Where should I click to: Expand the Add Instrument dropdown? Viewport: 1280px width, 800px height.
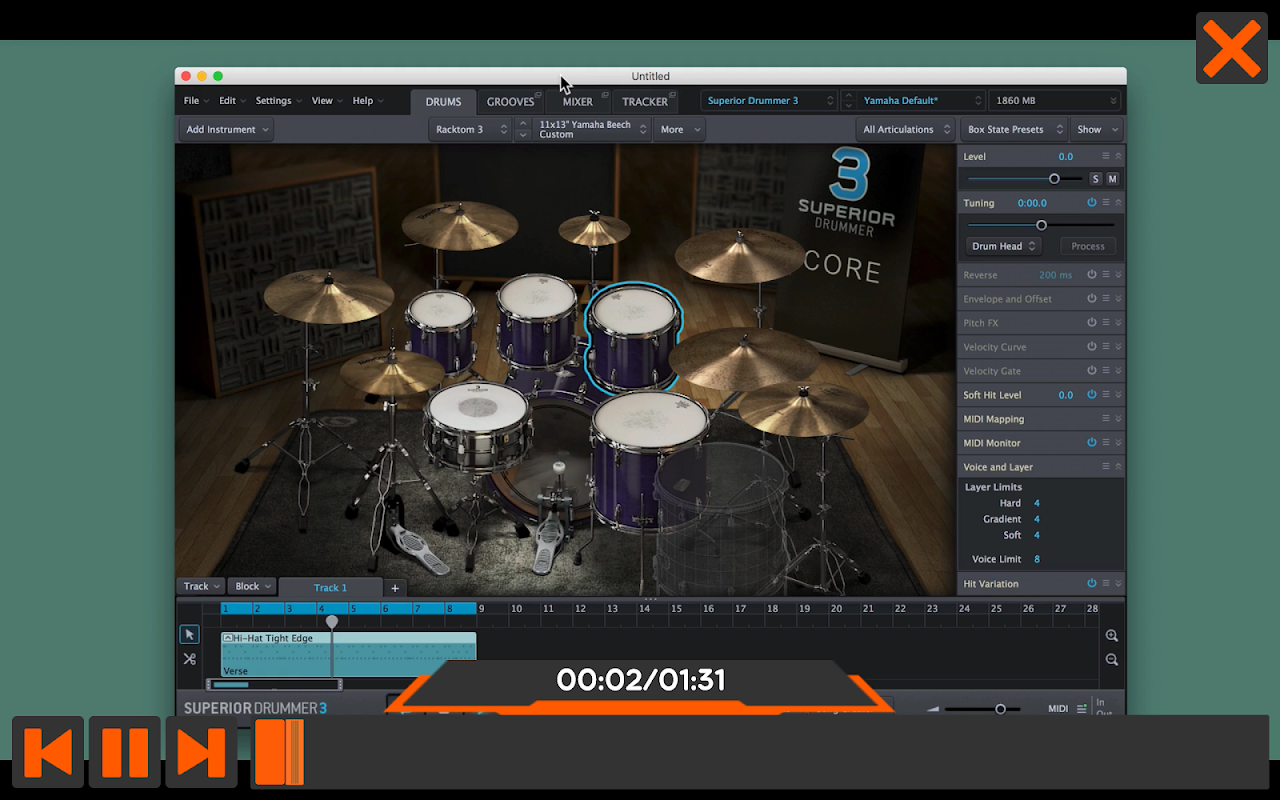226,129
